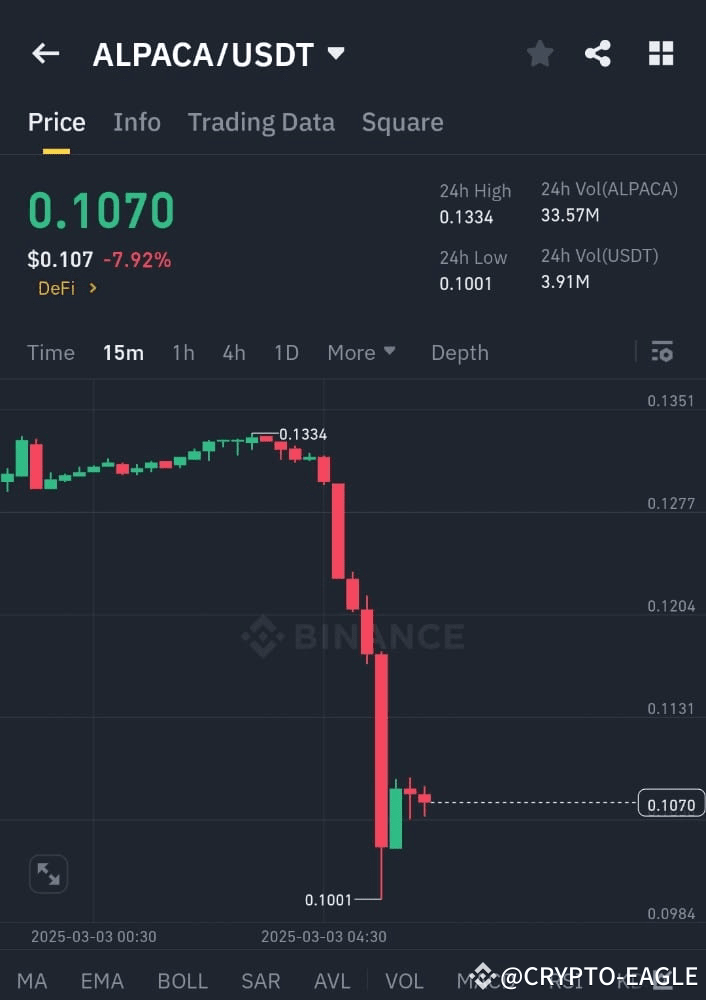
Task: Enable the MA indicator
Action: coord(33,981)
